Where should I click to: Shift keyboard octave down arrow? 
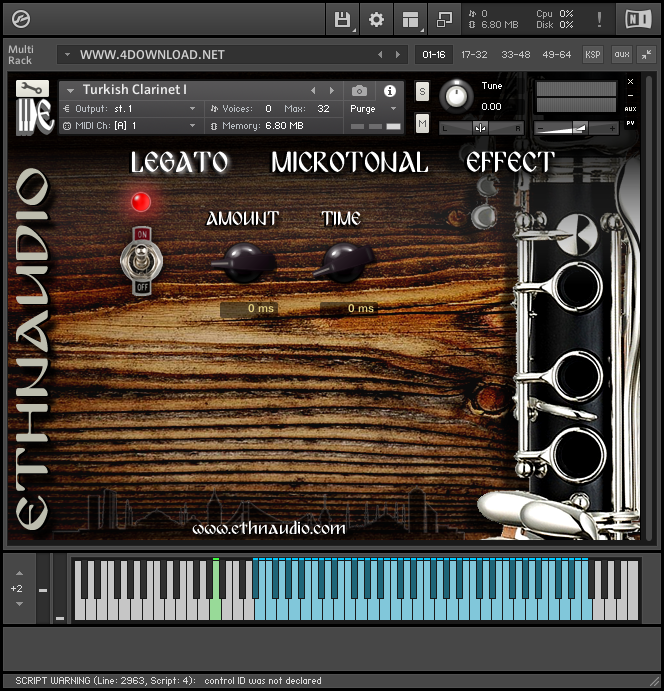19,604
